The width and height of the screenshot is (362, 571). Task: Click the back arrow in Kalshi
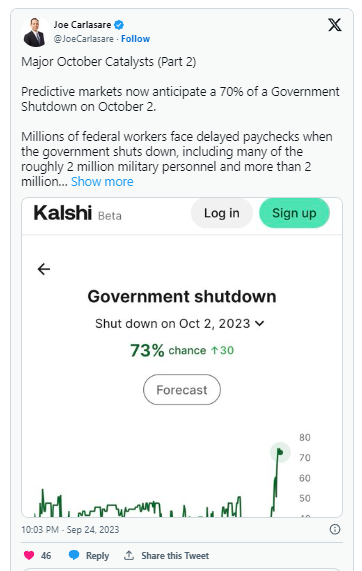click(44, 269)
